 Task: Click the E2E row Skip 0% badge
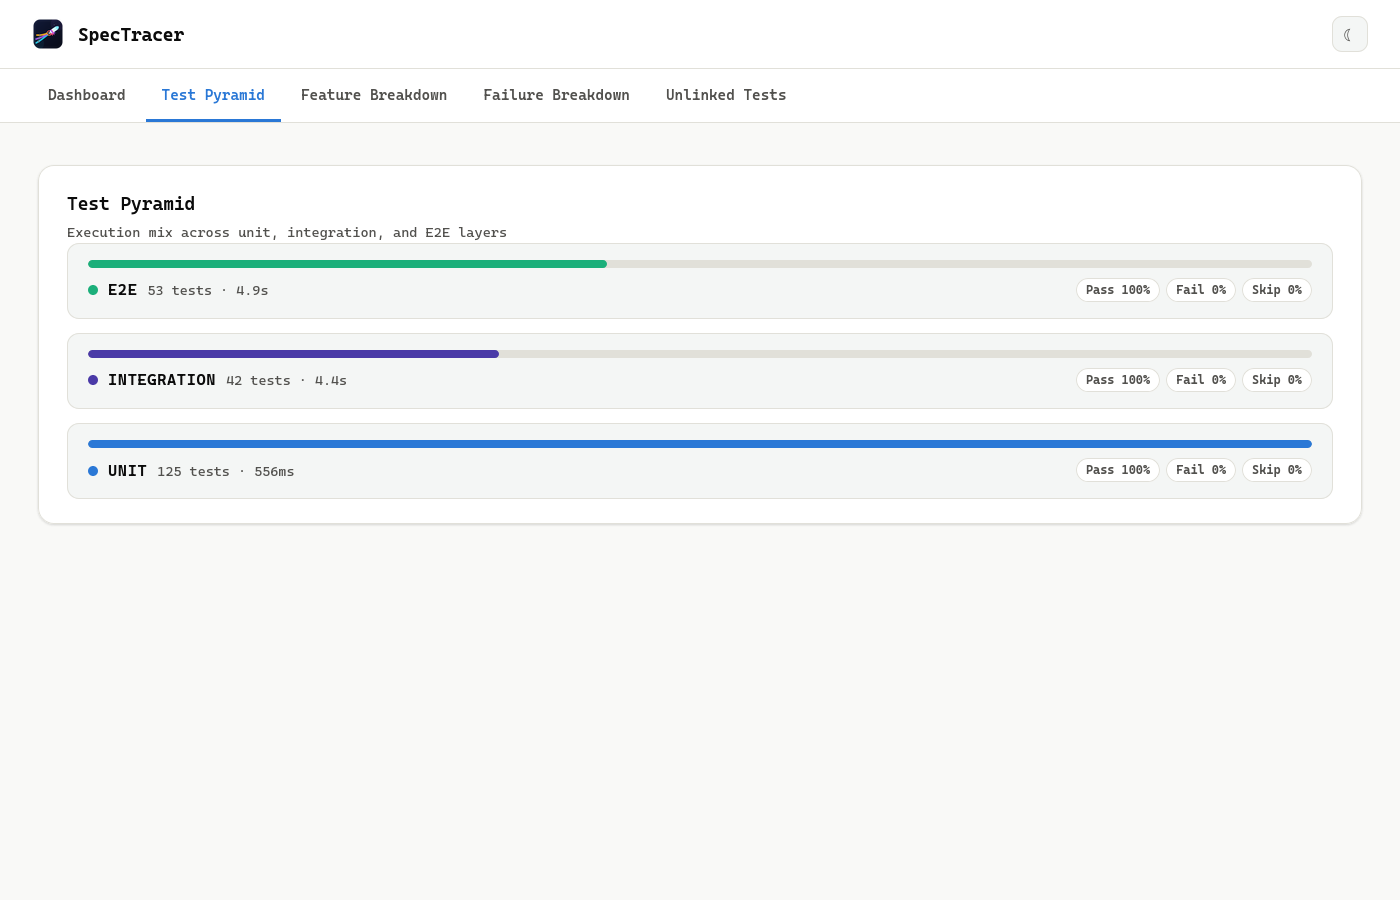[x=1277, y=290]
